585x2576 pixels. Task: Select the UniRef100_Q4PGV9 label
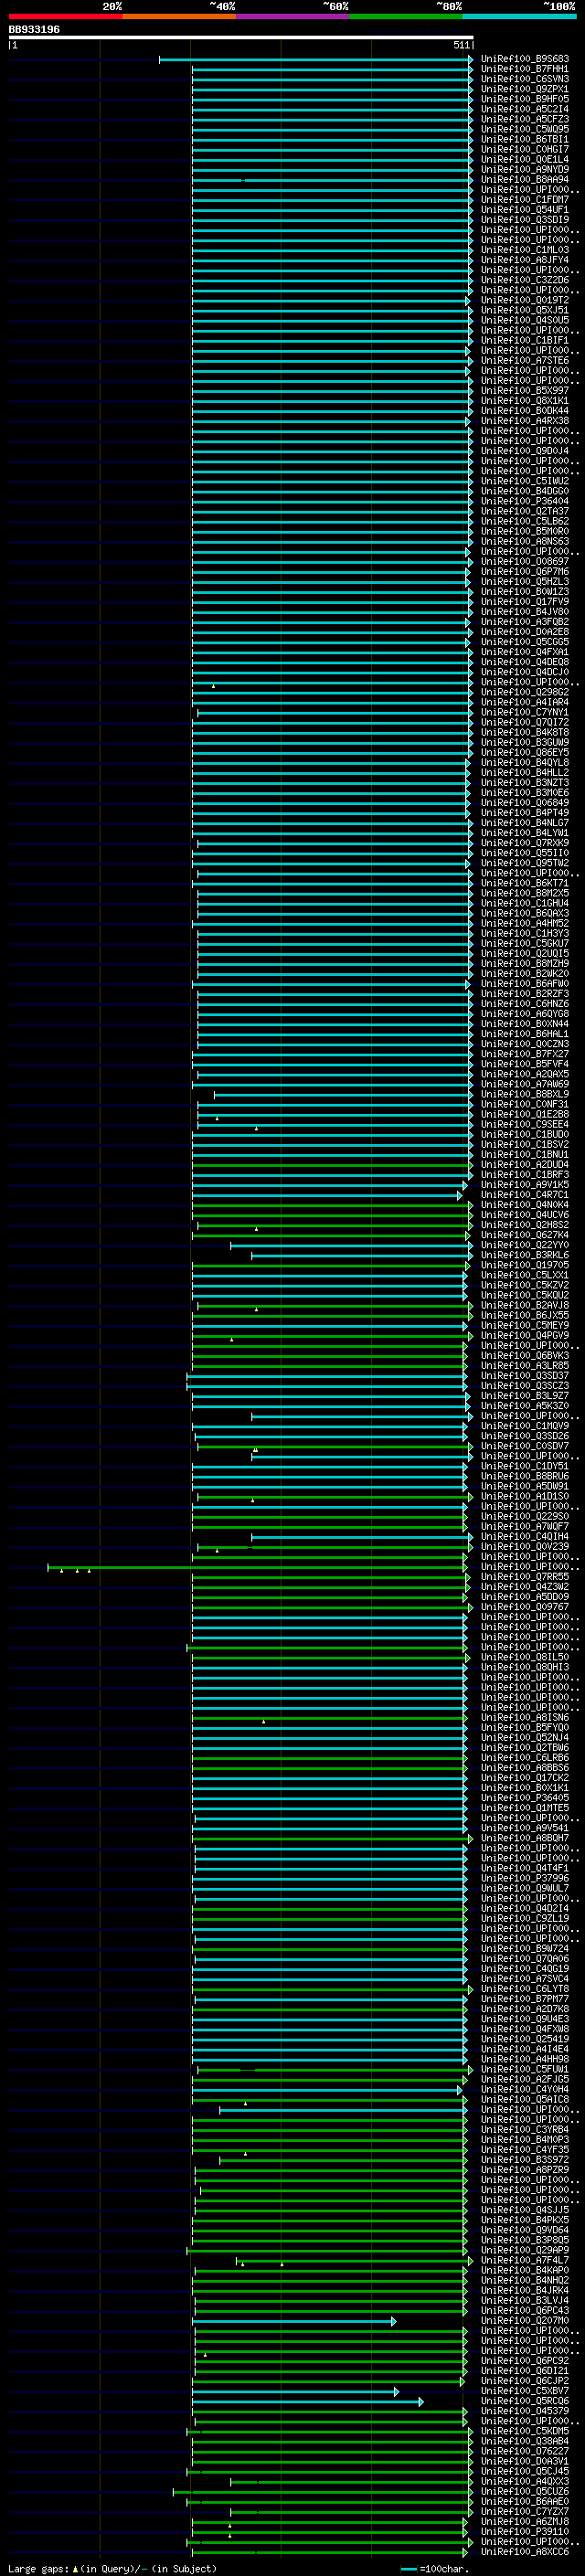pyautogui.click(x=525, y=1335)
